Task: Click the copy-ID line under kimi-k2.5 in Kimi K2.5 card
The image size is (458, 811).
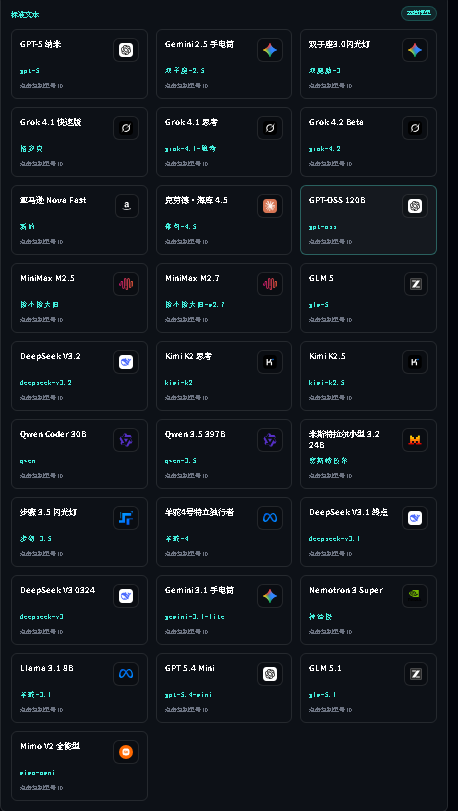Action: click(331, 398)
